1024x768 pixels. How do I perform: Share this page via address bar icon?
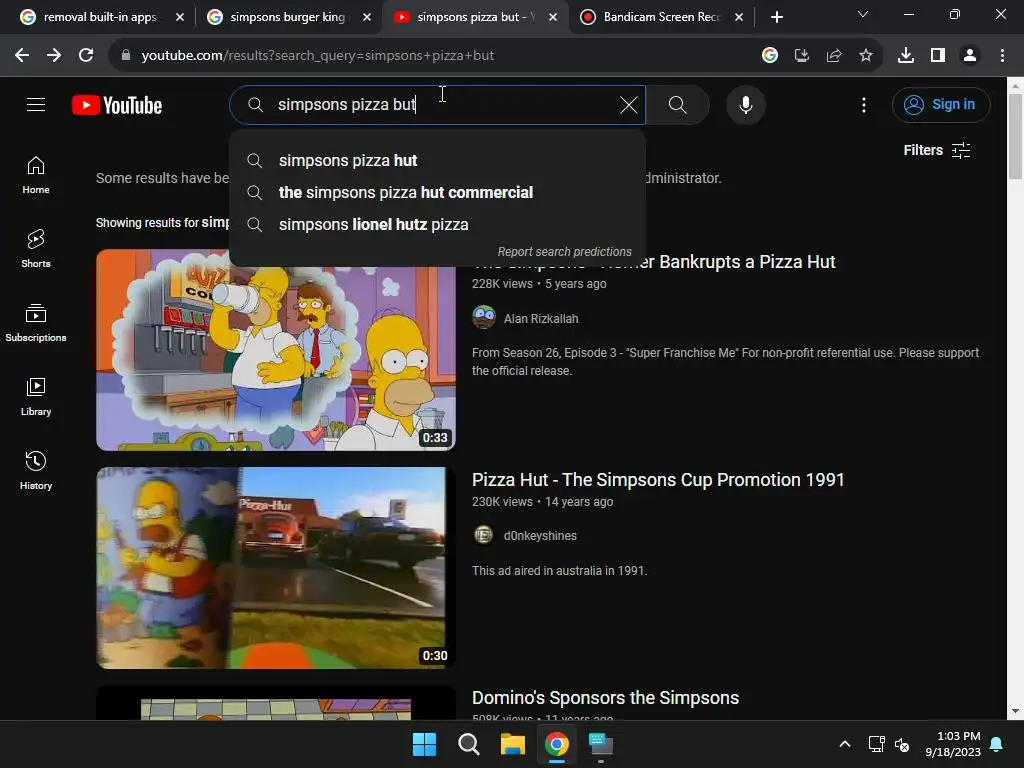pyautogui.click(x=834, y=56)
